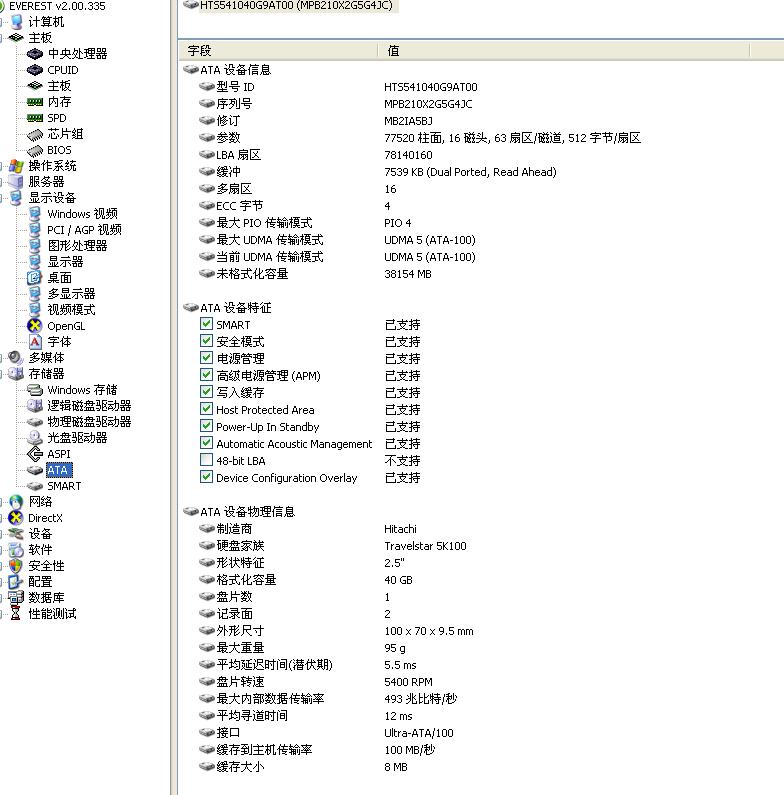Toggle the 写入缓存 checkbox
The image size is (784, 795).
point(206,391)
